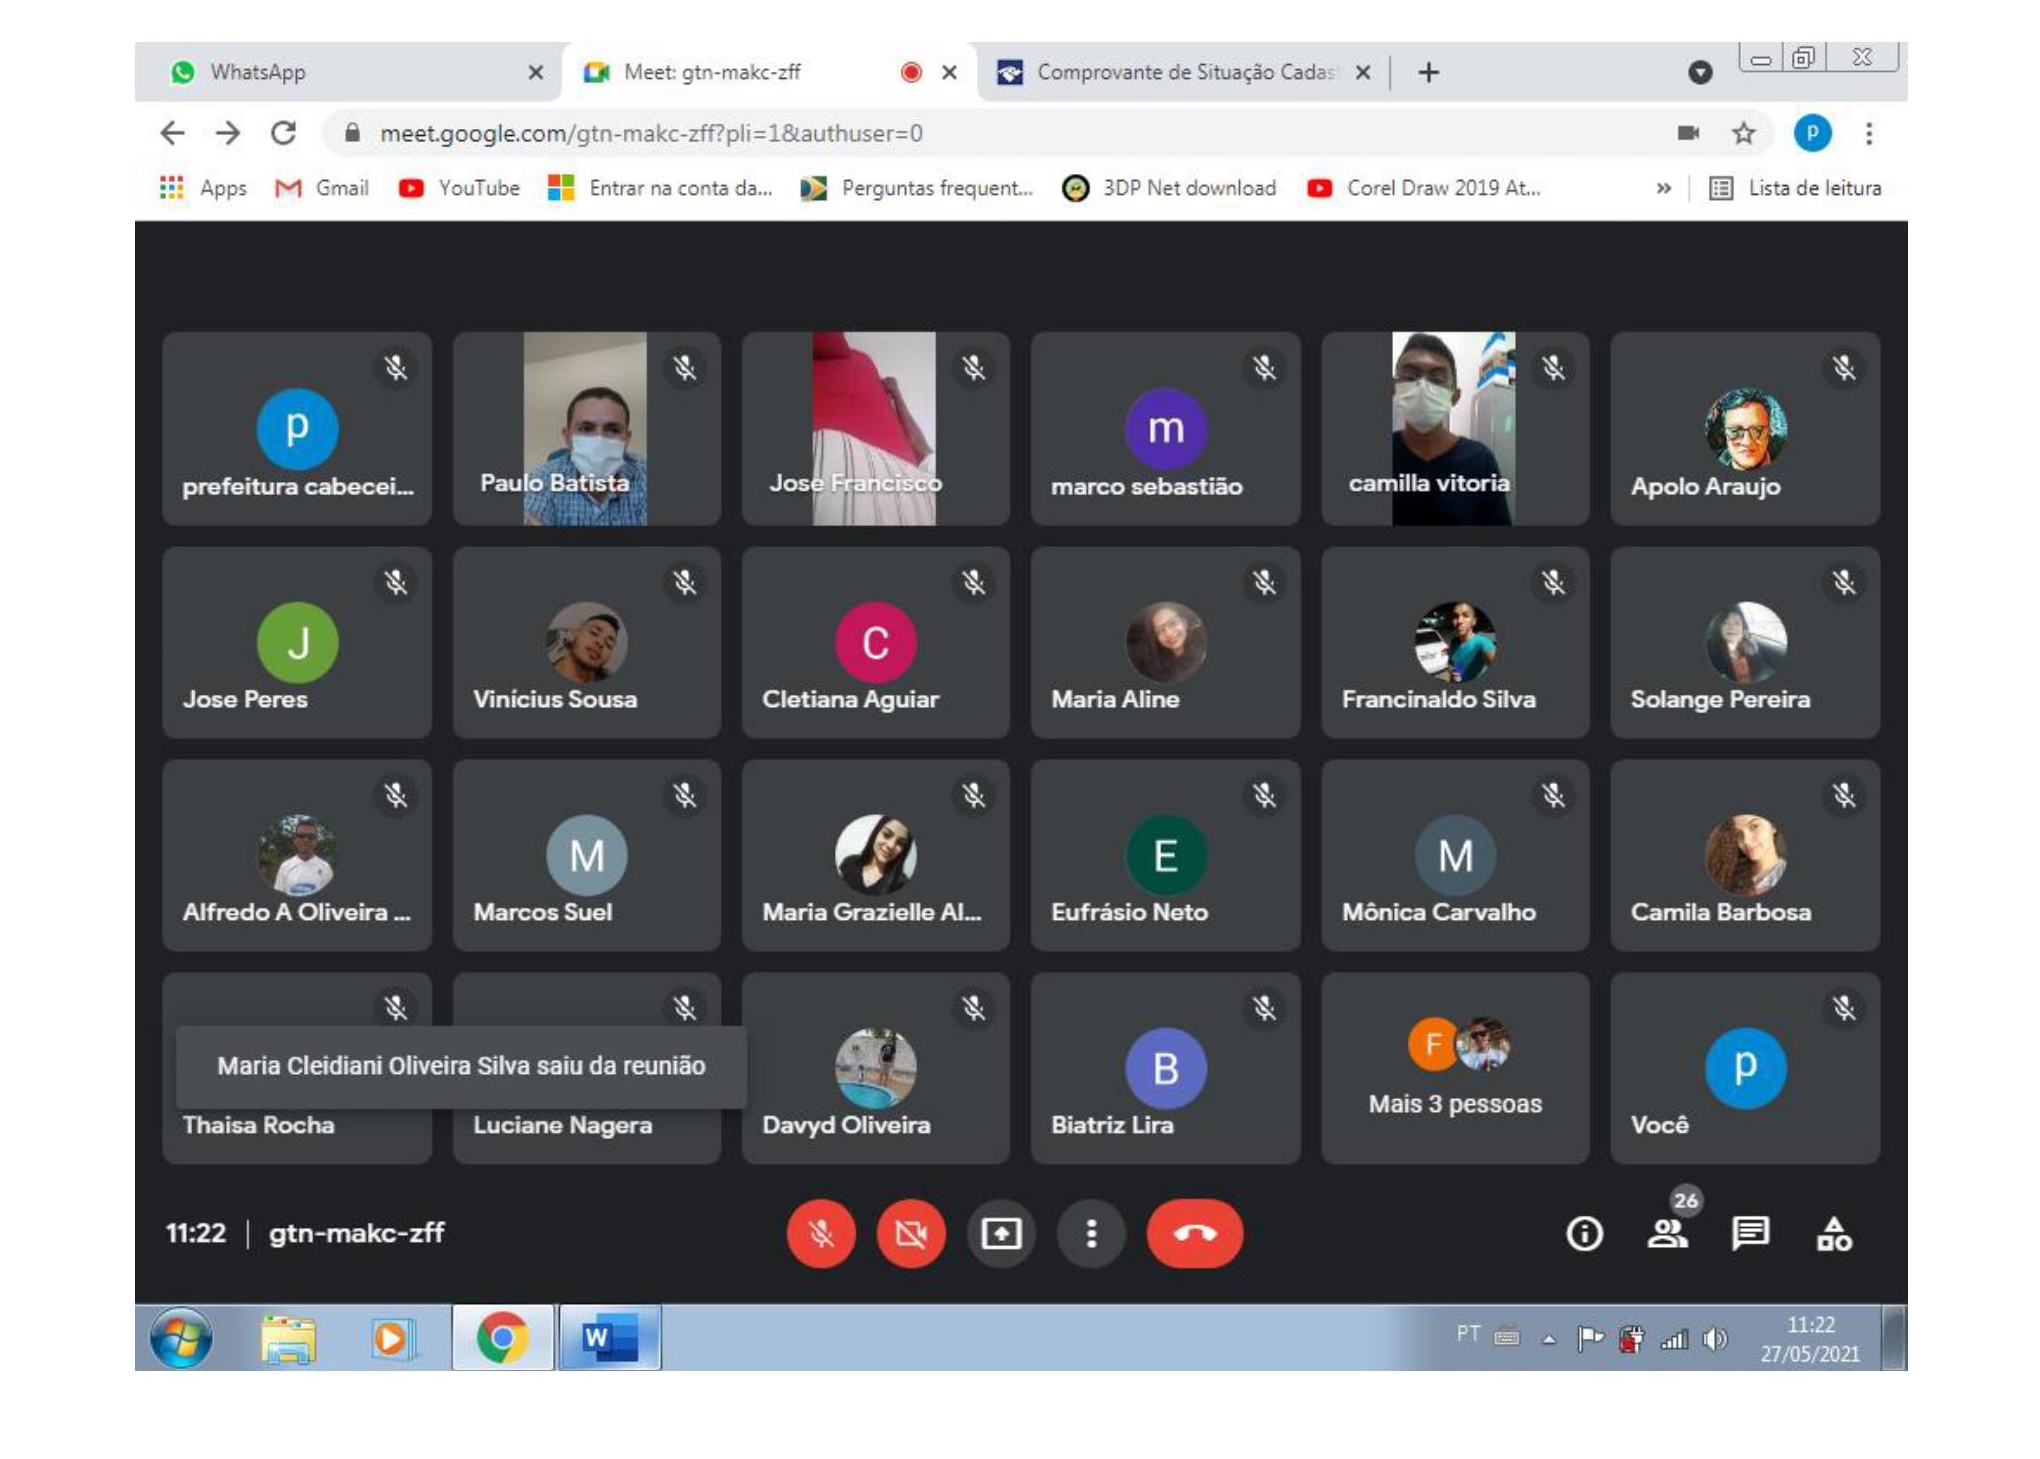Screen dimensions: 2040x1459
Task: Expand hidden bookmarks chevron
Action: (x=1663, y=188)
